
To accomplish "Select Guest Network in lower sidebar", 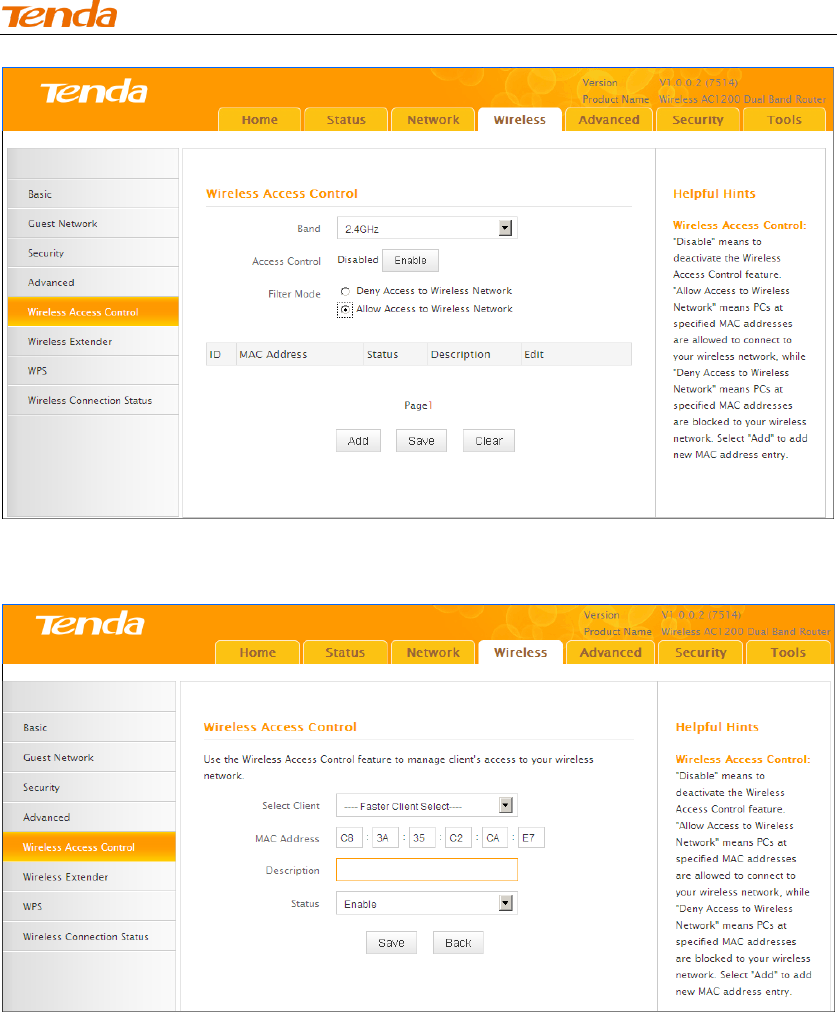I will (x=89, y=757).
